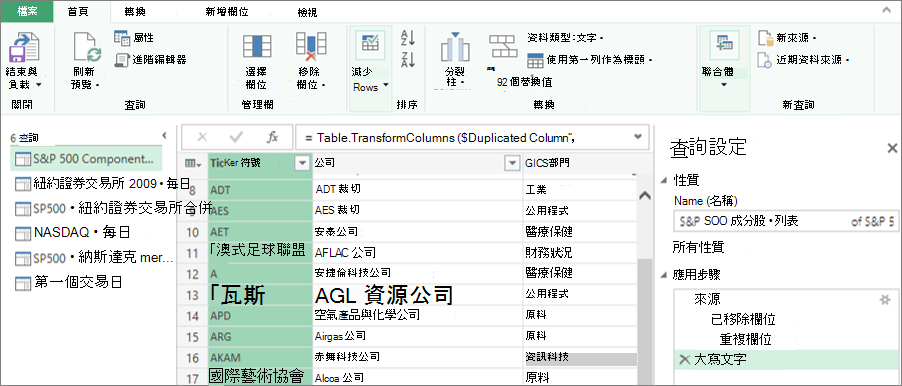Confirm formula with checkmark icon
This screenshot has height=386, width=902.
click(x=236, y=137)
